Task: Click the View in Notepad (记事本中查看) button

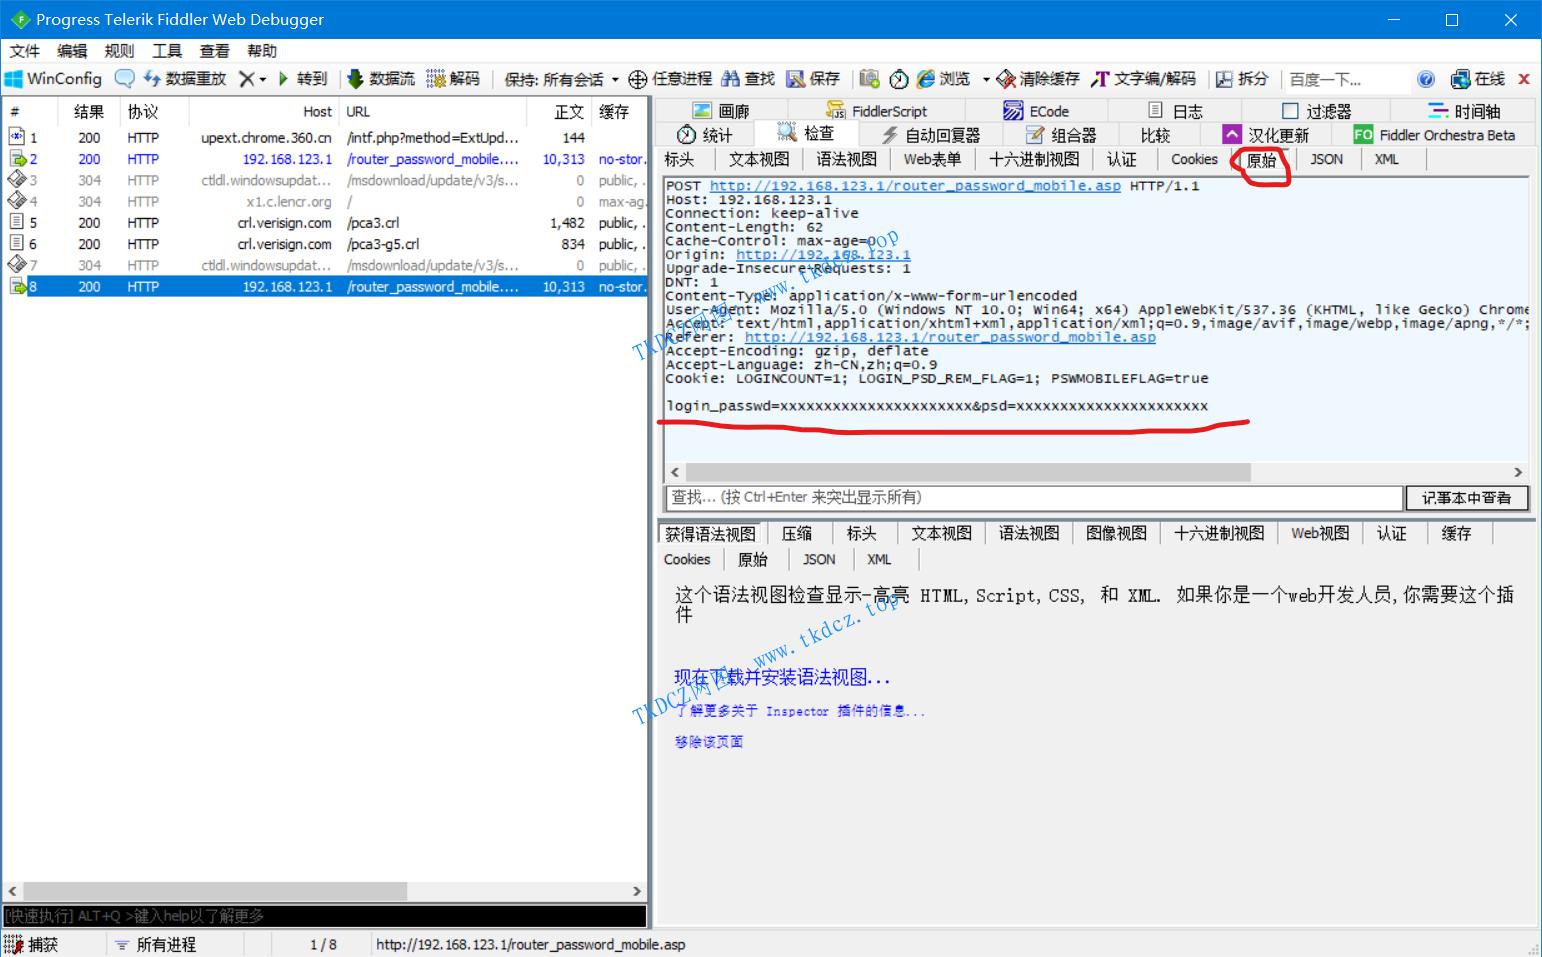Action: pos(1466,497)
